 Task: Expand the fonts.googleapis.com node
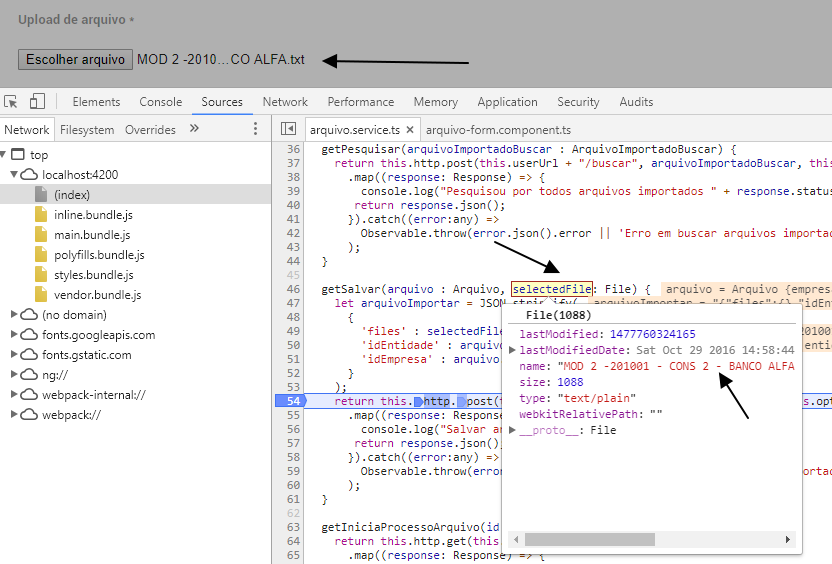14,334
